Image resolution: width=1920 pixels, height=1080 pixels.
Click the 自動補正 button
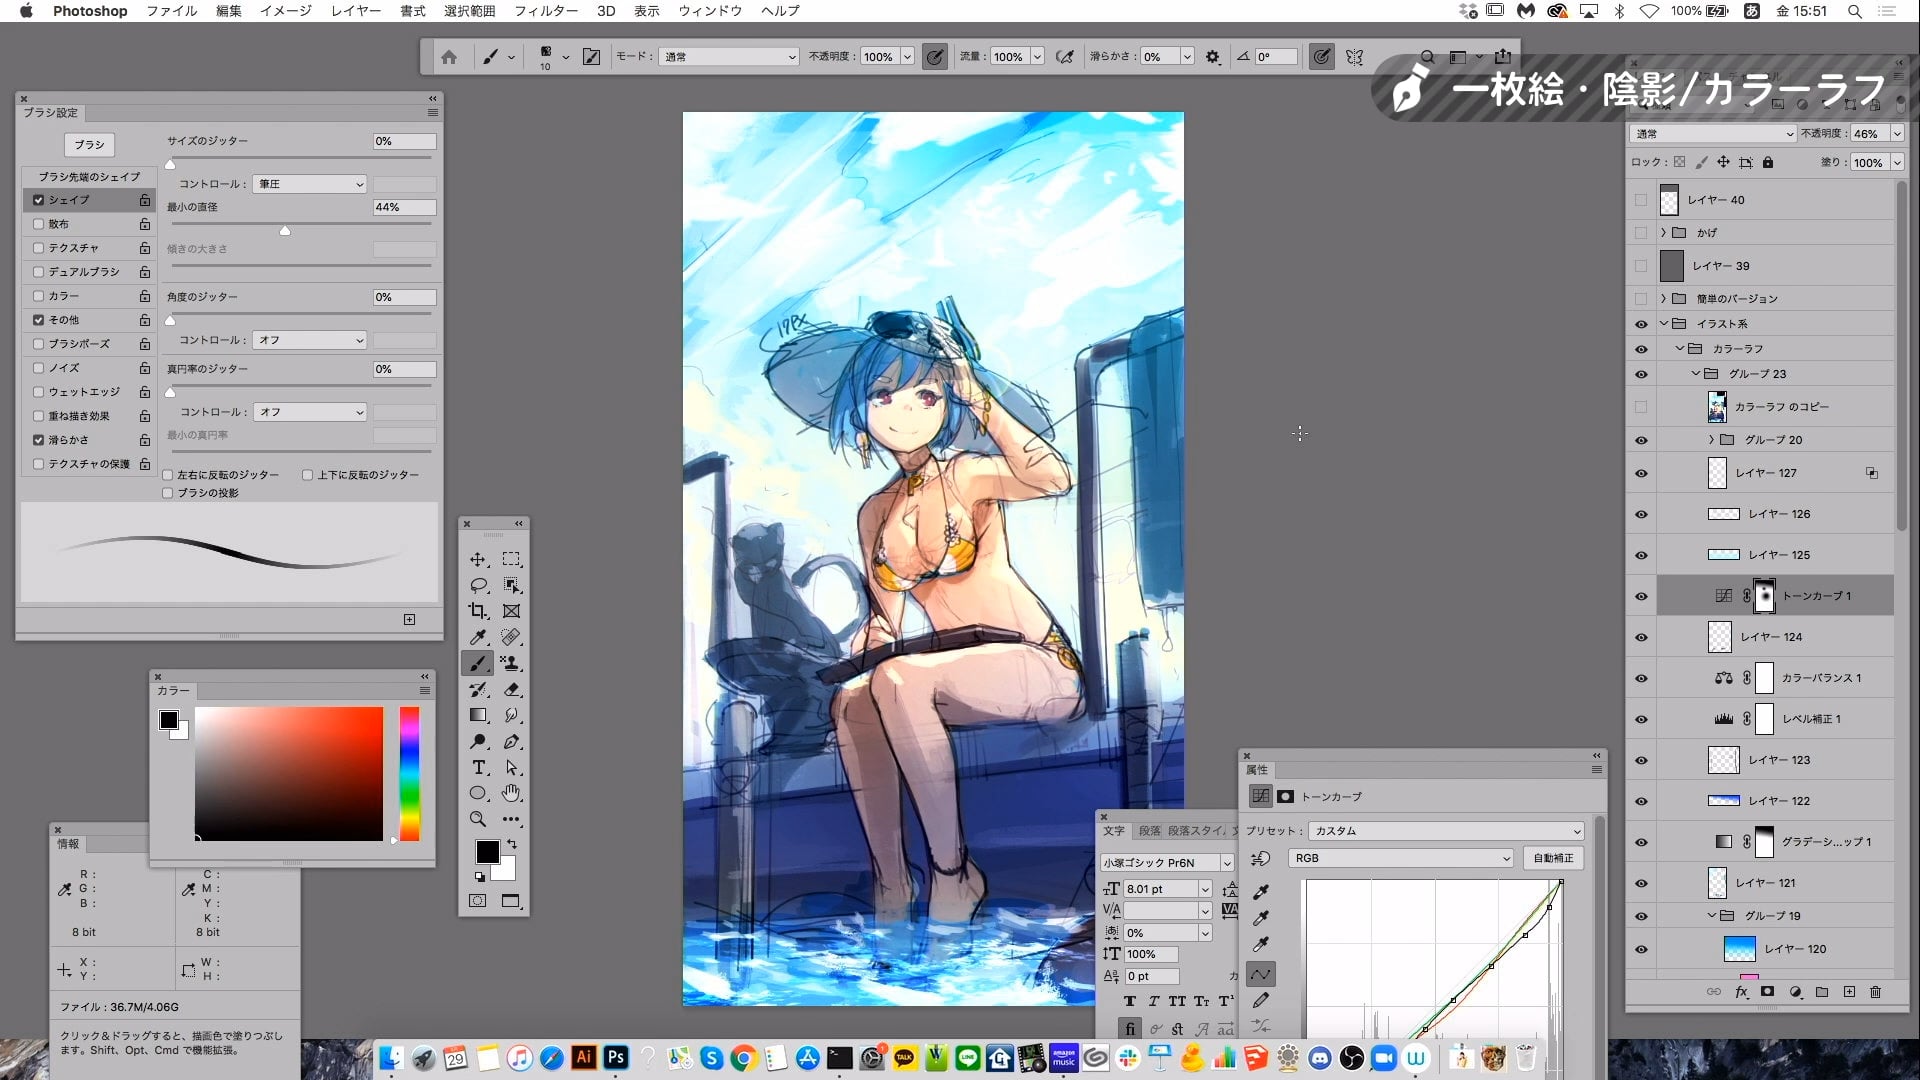[1554, 858]
